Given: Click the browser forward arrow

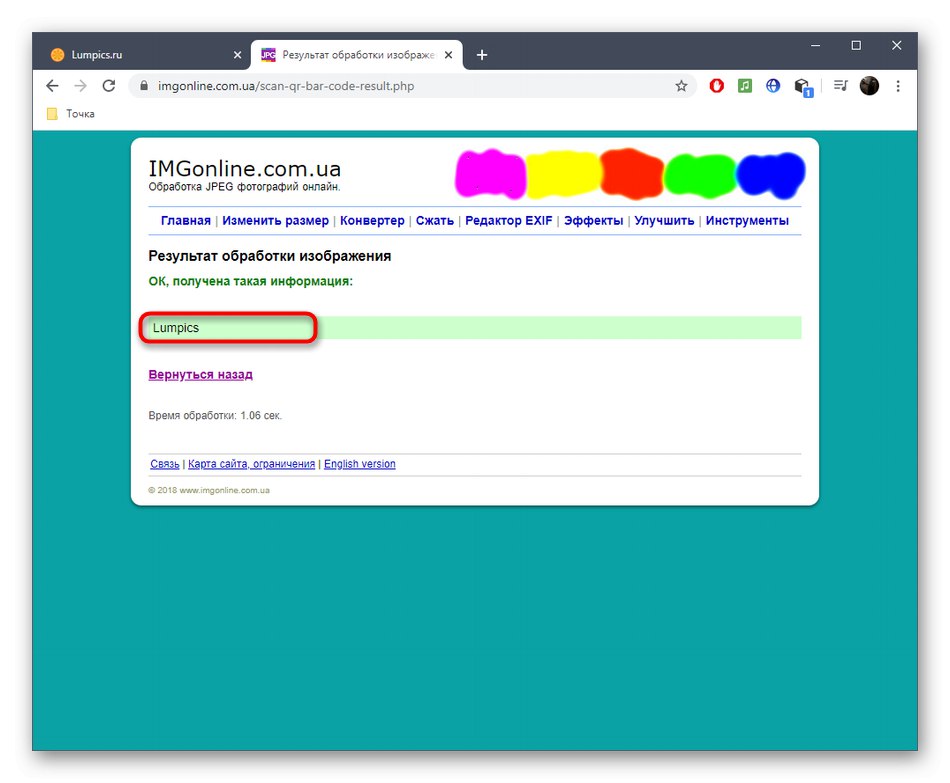Looking at the screenshot, I should point(80,86).
